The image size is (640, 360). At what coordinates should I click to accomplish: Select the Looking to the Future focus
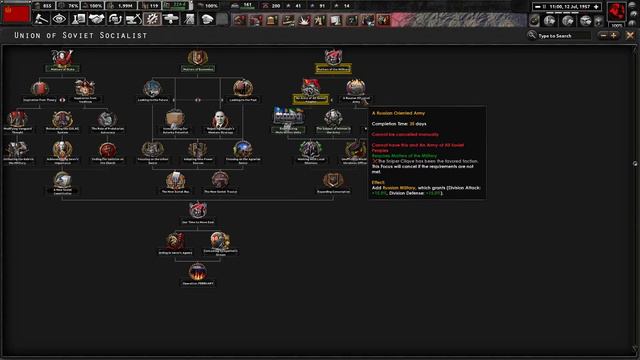pos(153,91)
